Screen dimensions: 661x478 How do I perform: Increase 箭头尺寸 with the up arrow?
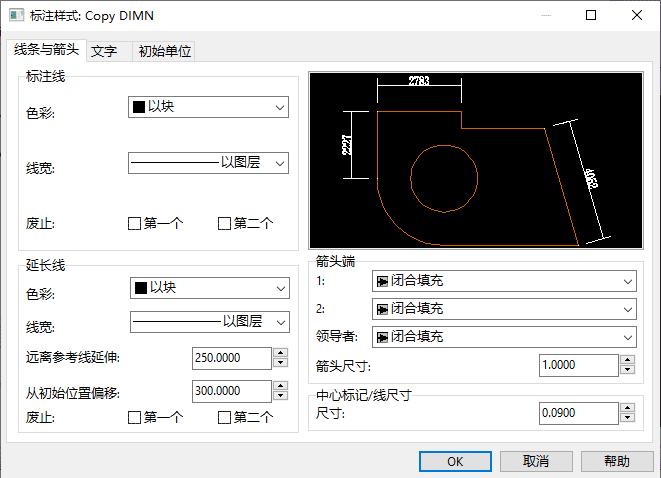627,360
